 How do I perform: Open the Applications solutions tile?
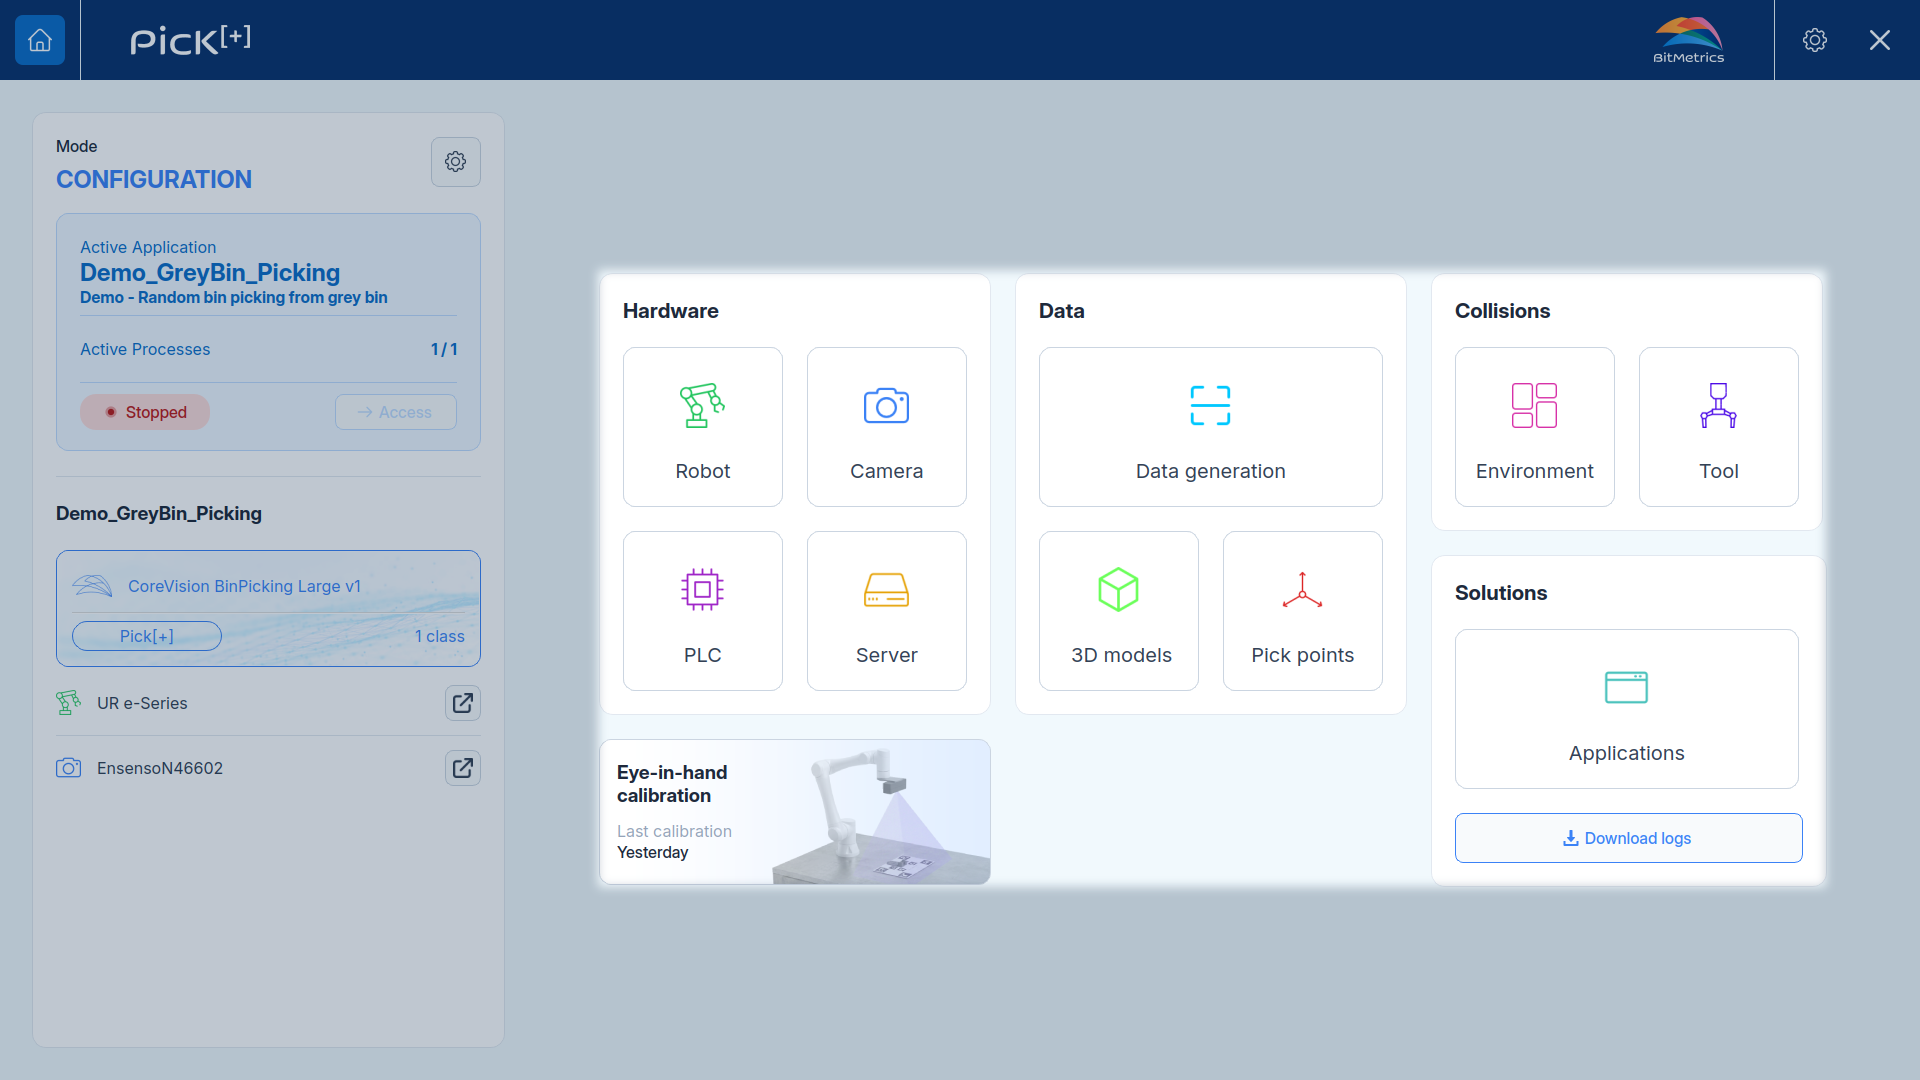pos(1627,709)
